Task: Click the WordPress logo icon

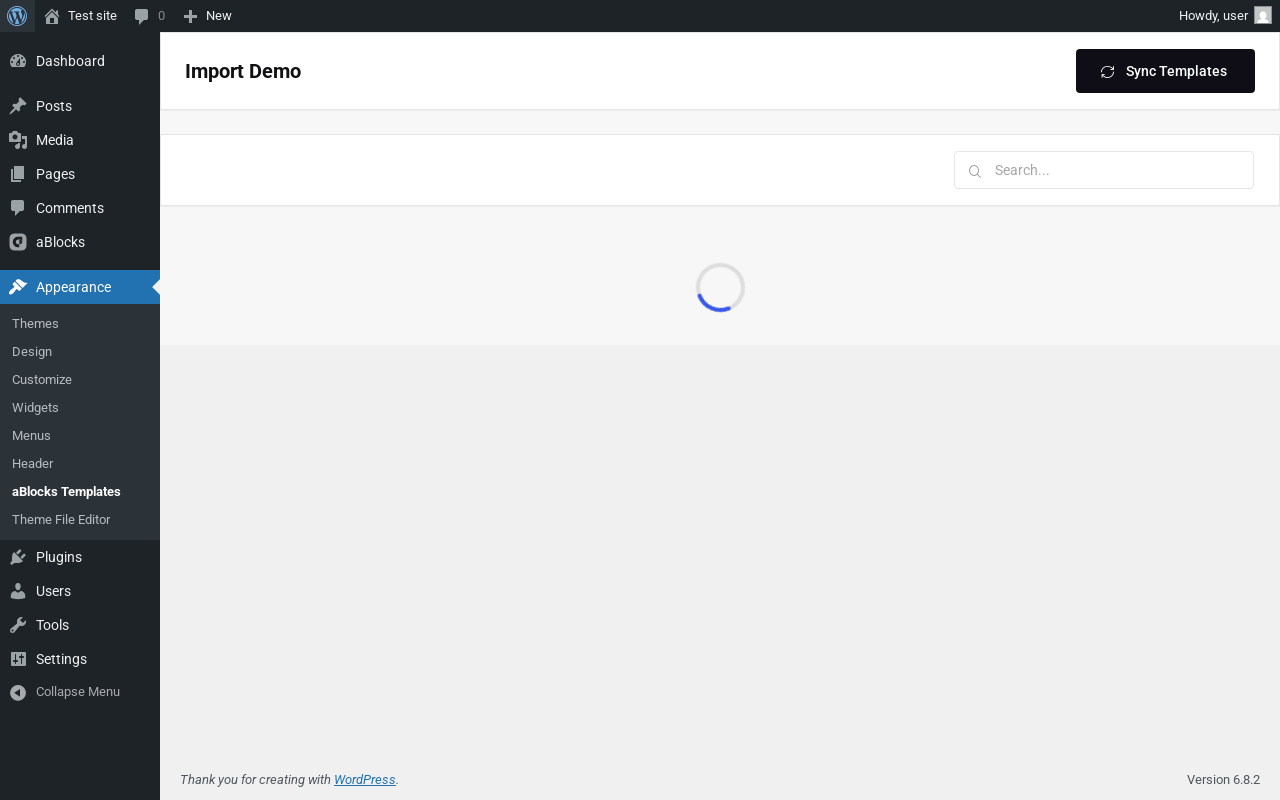Action: [17, 16]
